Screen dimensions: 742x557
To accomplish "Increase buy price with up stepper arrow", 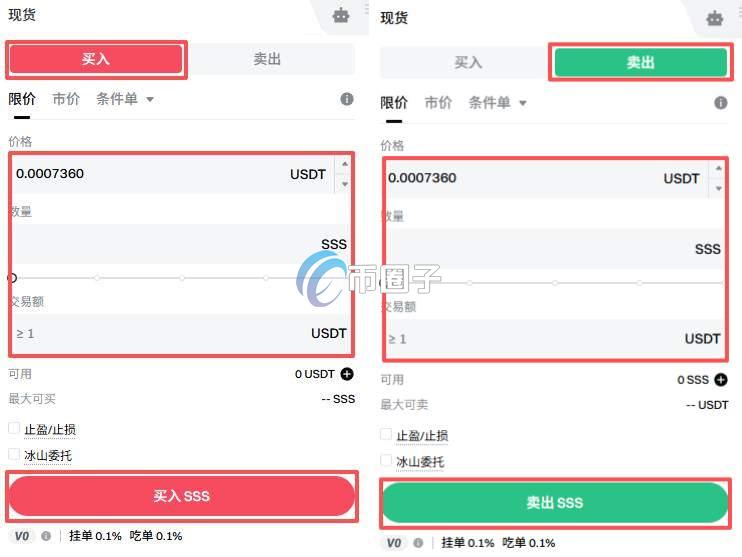I will (x=345, y=164).
